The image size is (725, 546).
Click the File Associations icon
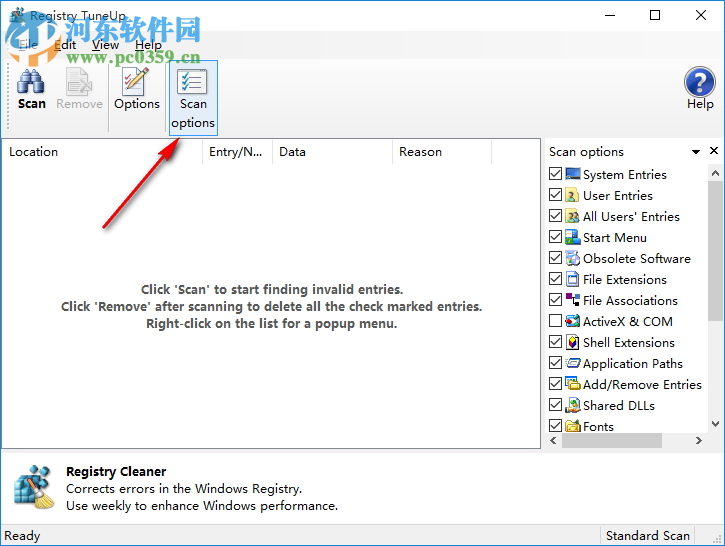[572, 300]
